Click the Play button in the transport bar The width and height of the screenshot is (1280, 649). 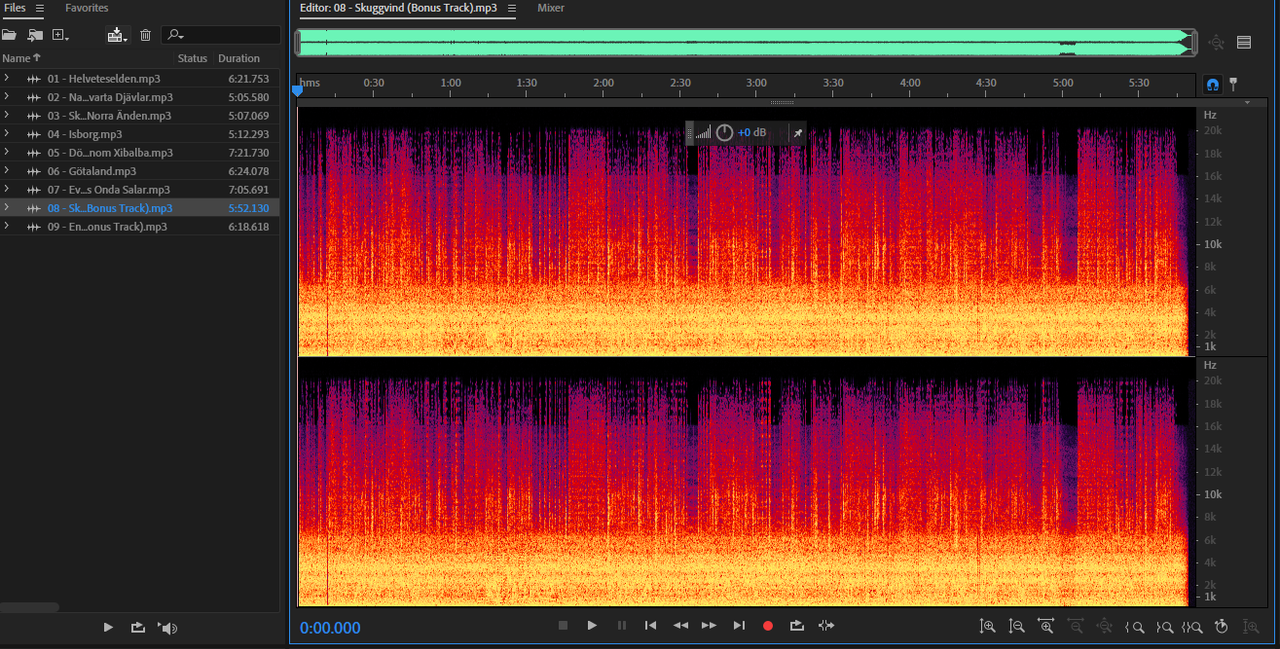coord(592,626)
